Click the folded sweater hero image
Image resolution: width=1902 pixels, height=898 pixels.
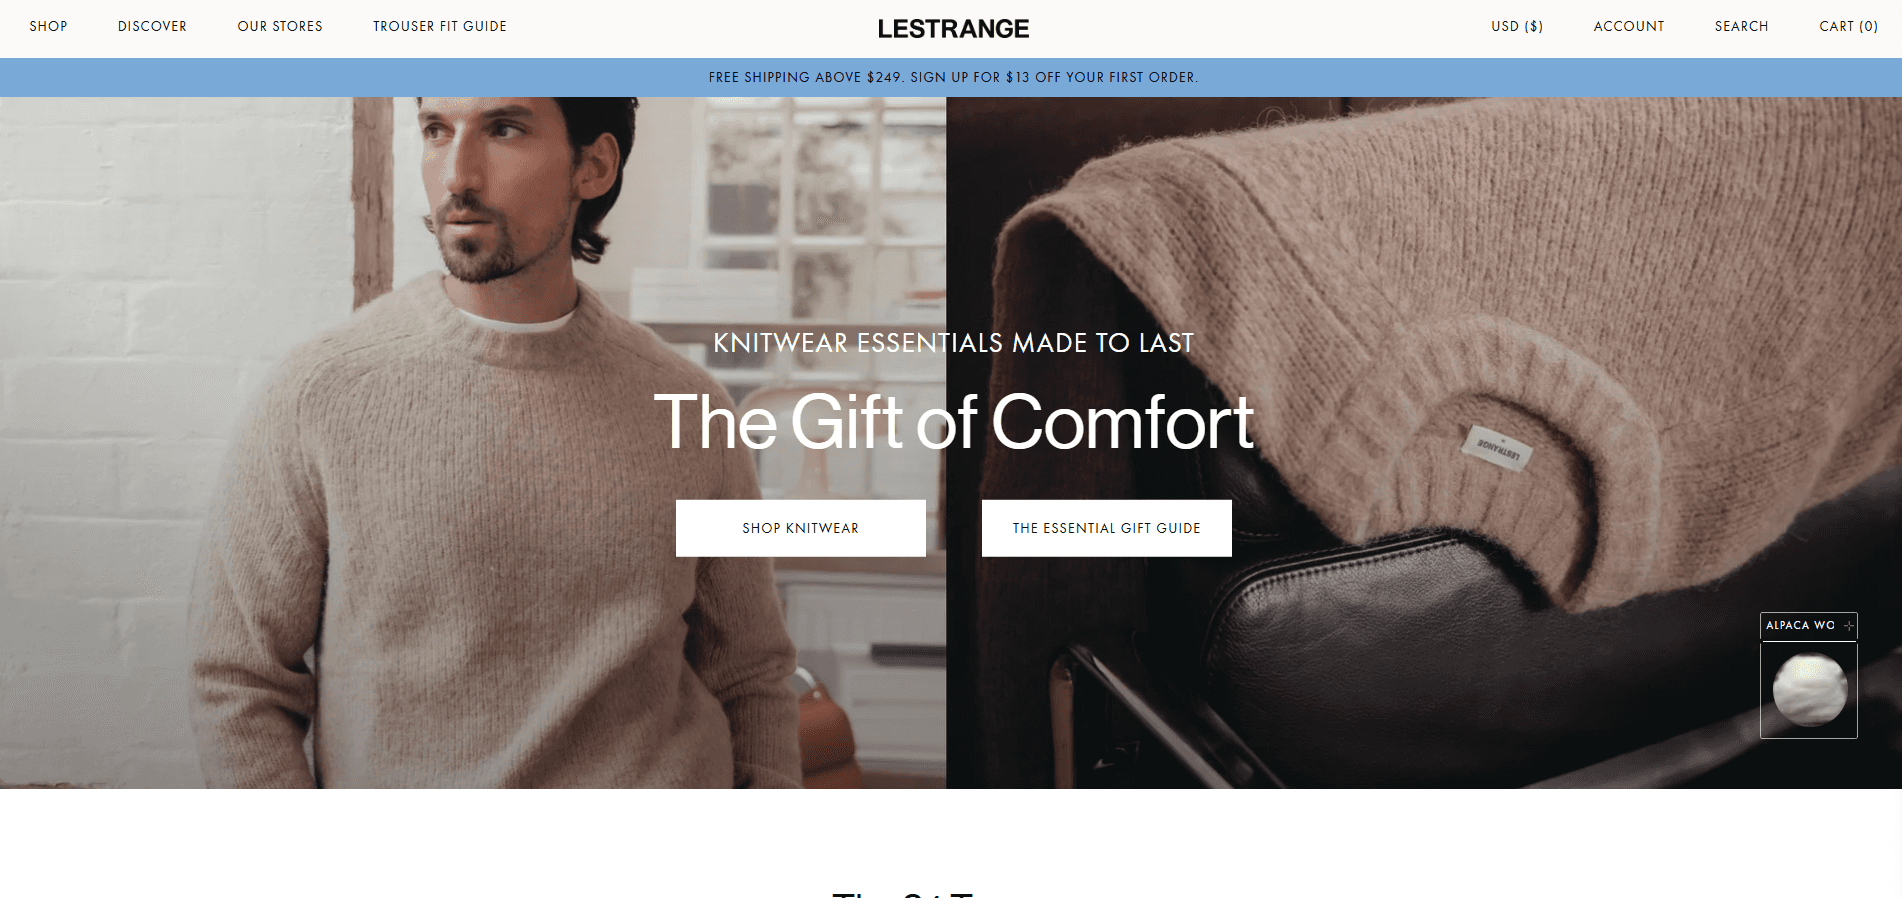click(x=1424, y=442)
